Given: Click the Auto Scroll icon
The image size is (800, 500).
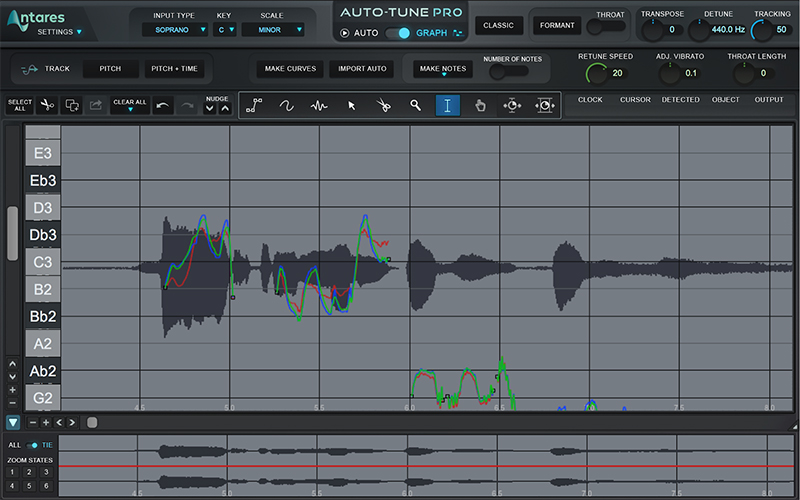Looking at the screenshot, I should (512, 106).
